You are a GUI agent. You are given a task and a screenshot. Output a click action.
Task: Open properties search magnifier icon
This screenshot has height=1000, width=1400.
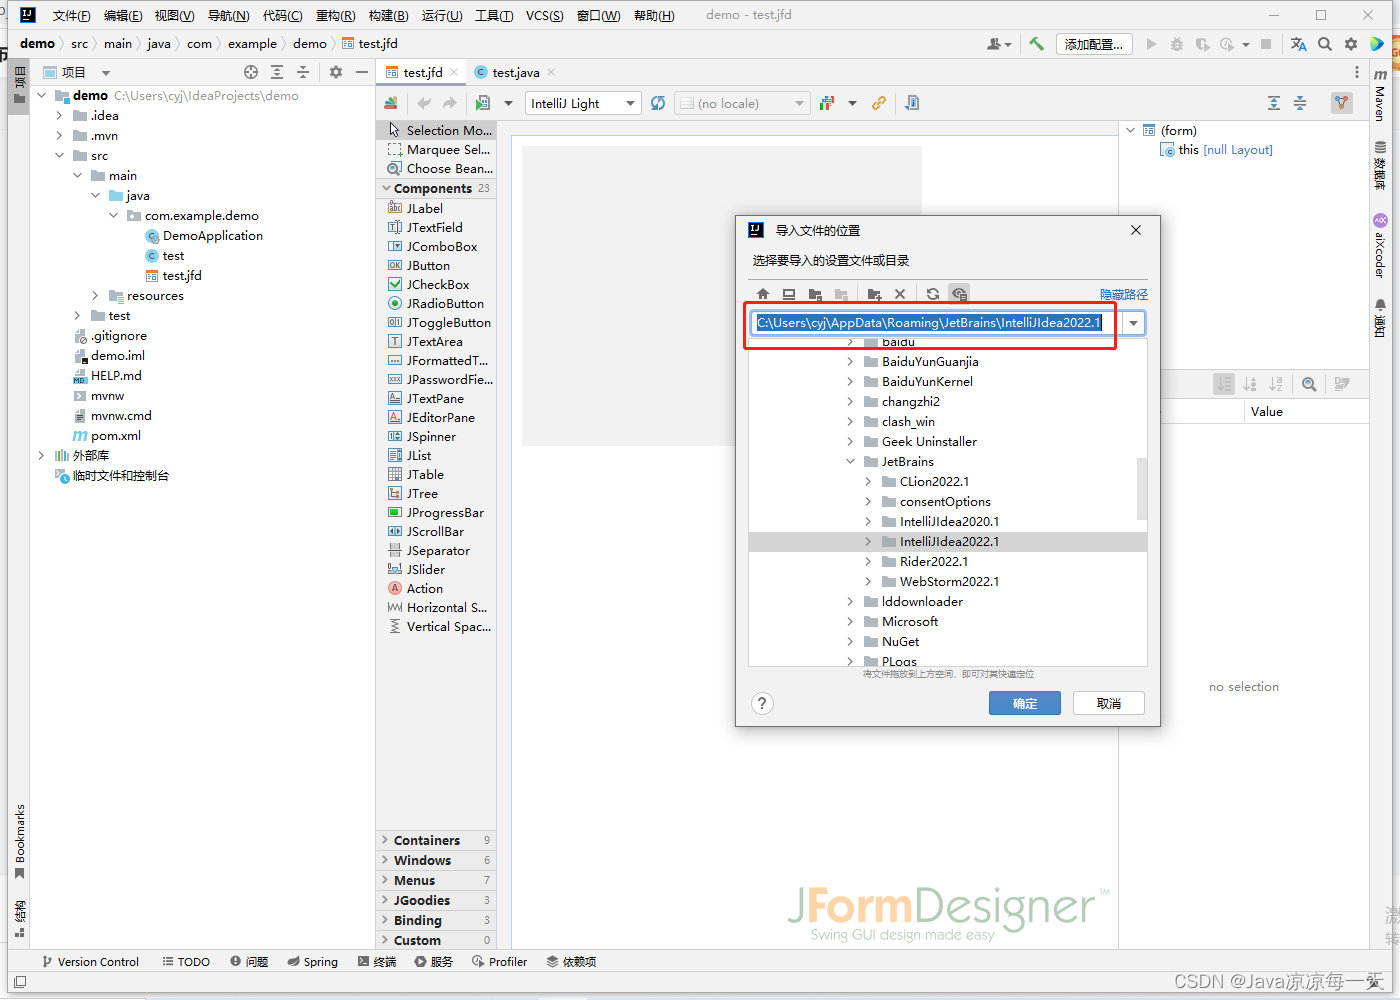click(x=1309, y=384)
